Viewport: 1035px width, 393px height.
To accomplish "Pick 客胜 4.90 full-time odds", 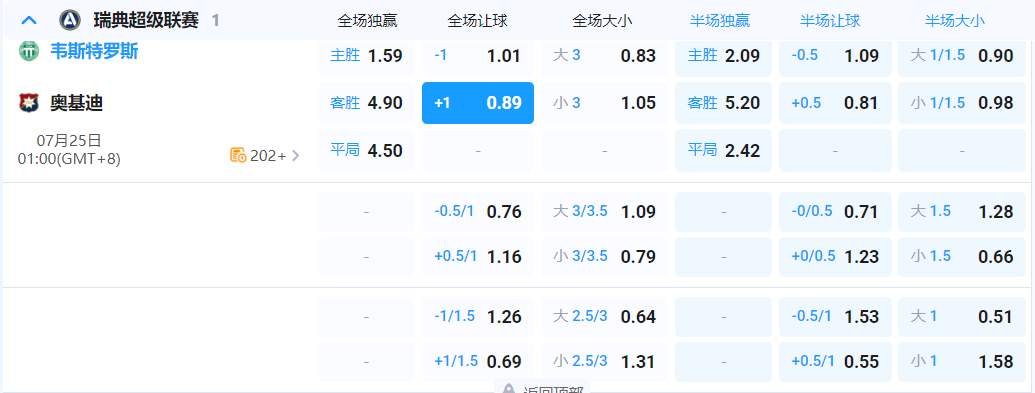I will coord(367,103).
